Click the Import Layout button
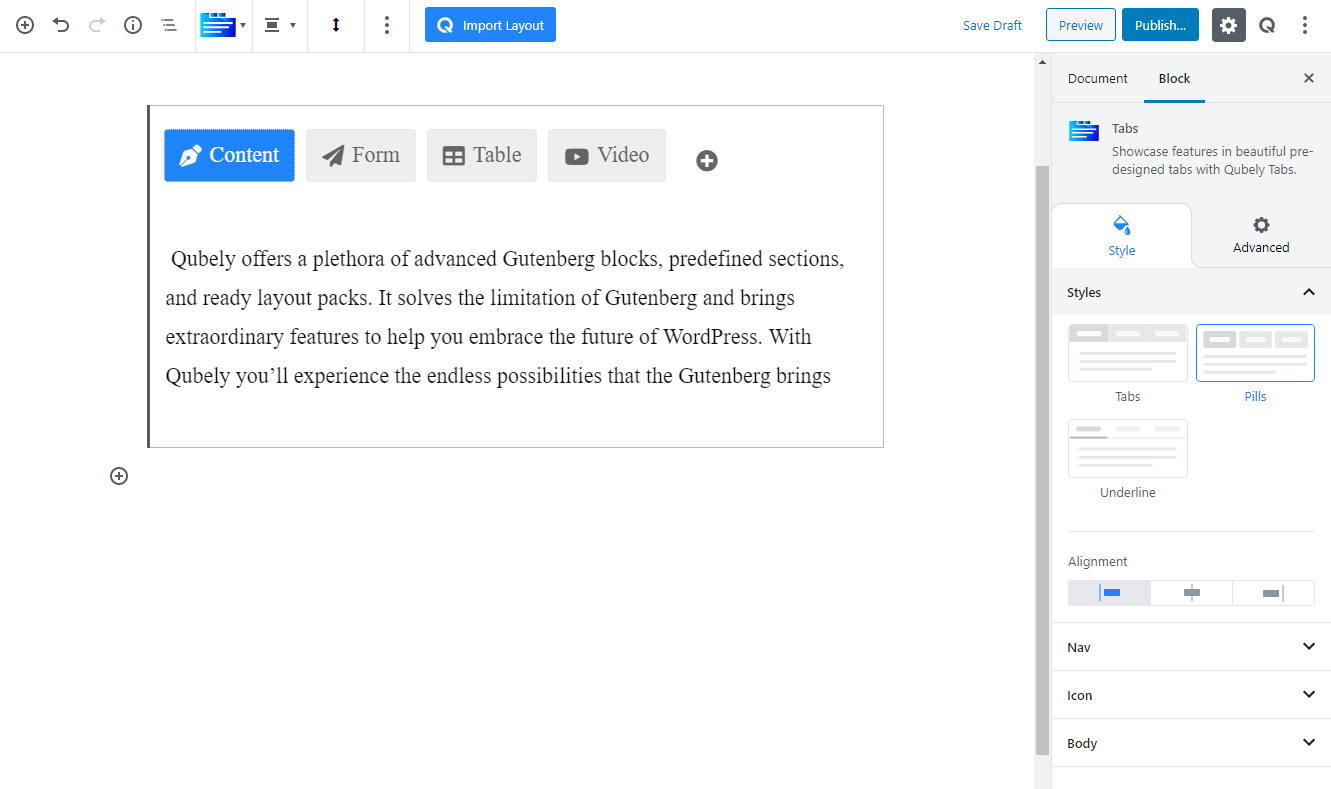Viewport: 1331px width, 789px height. (x=490, y=25)
